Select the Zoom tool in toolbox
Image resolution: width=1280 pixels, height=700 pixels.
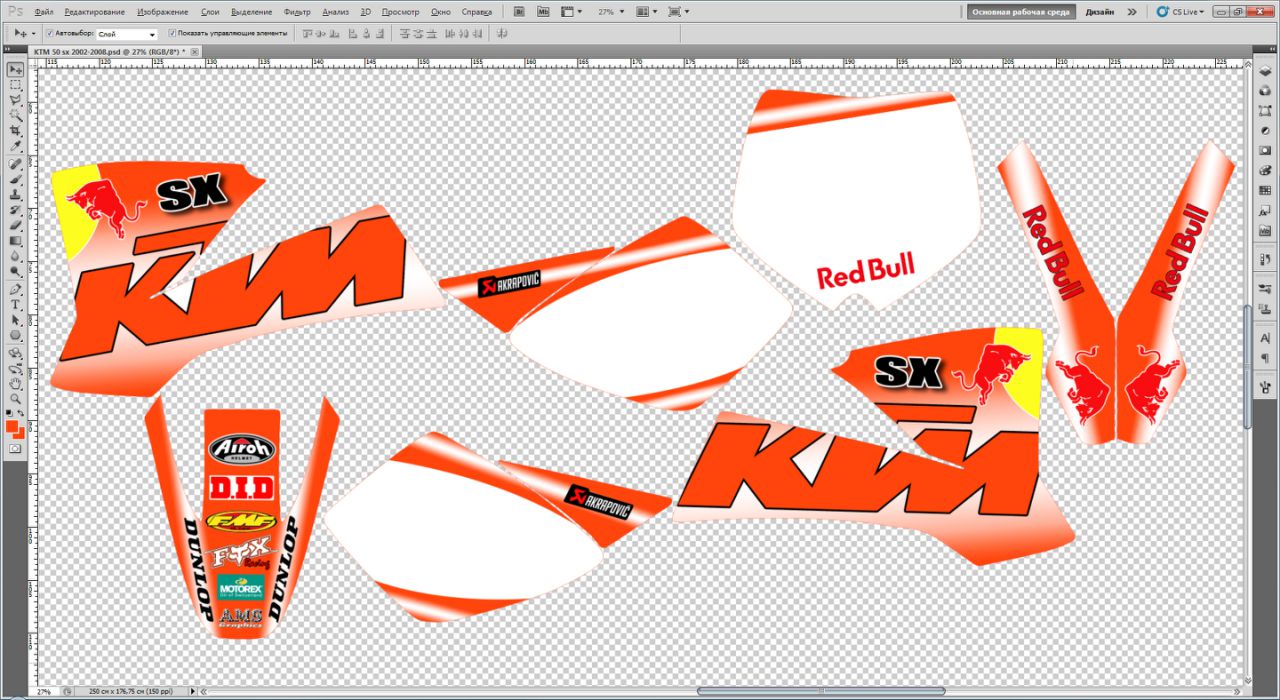[15, 398]
